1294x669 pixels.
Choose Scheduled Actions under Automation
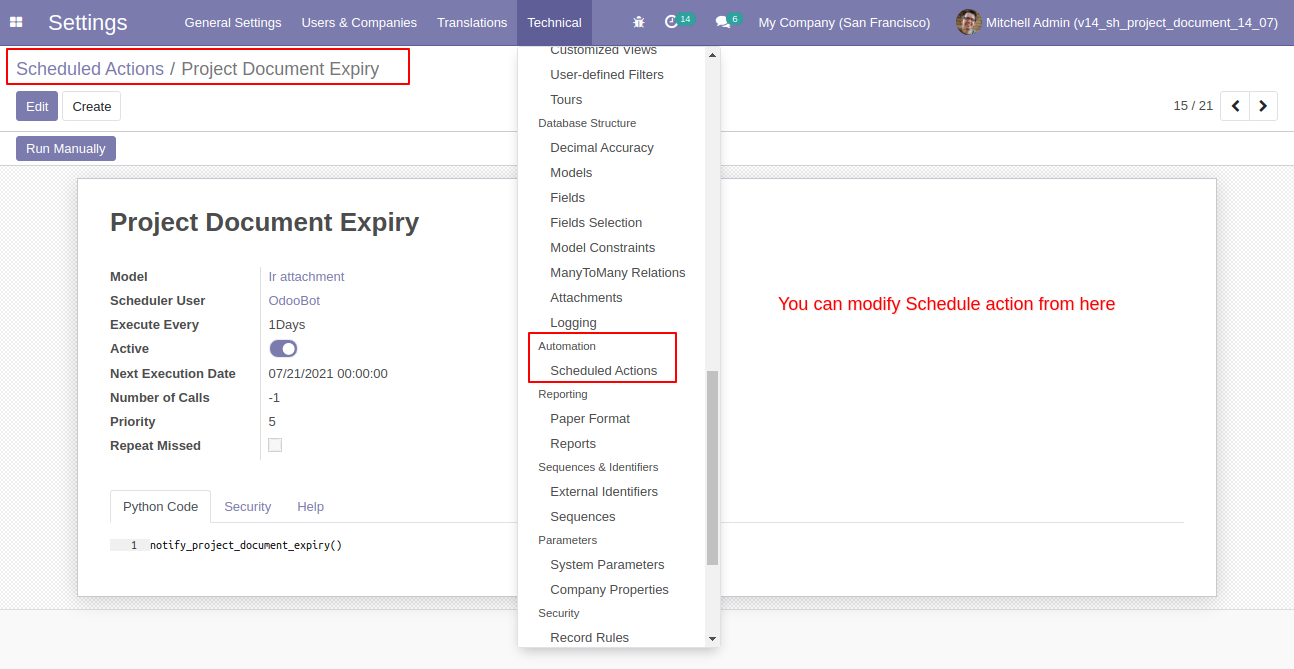604,370
